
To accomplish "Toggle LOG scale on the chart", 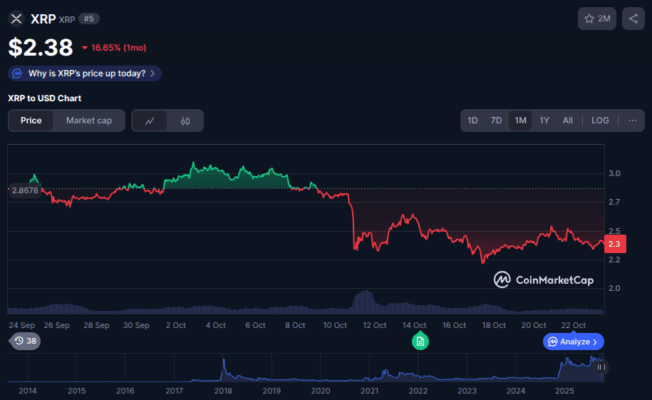I will pos(600,121).
